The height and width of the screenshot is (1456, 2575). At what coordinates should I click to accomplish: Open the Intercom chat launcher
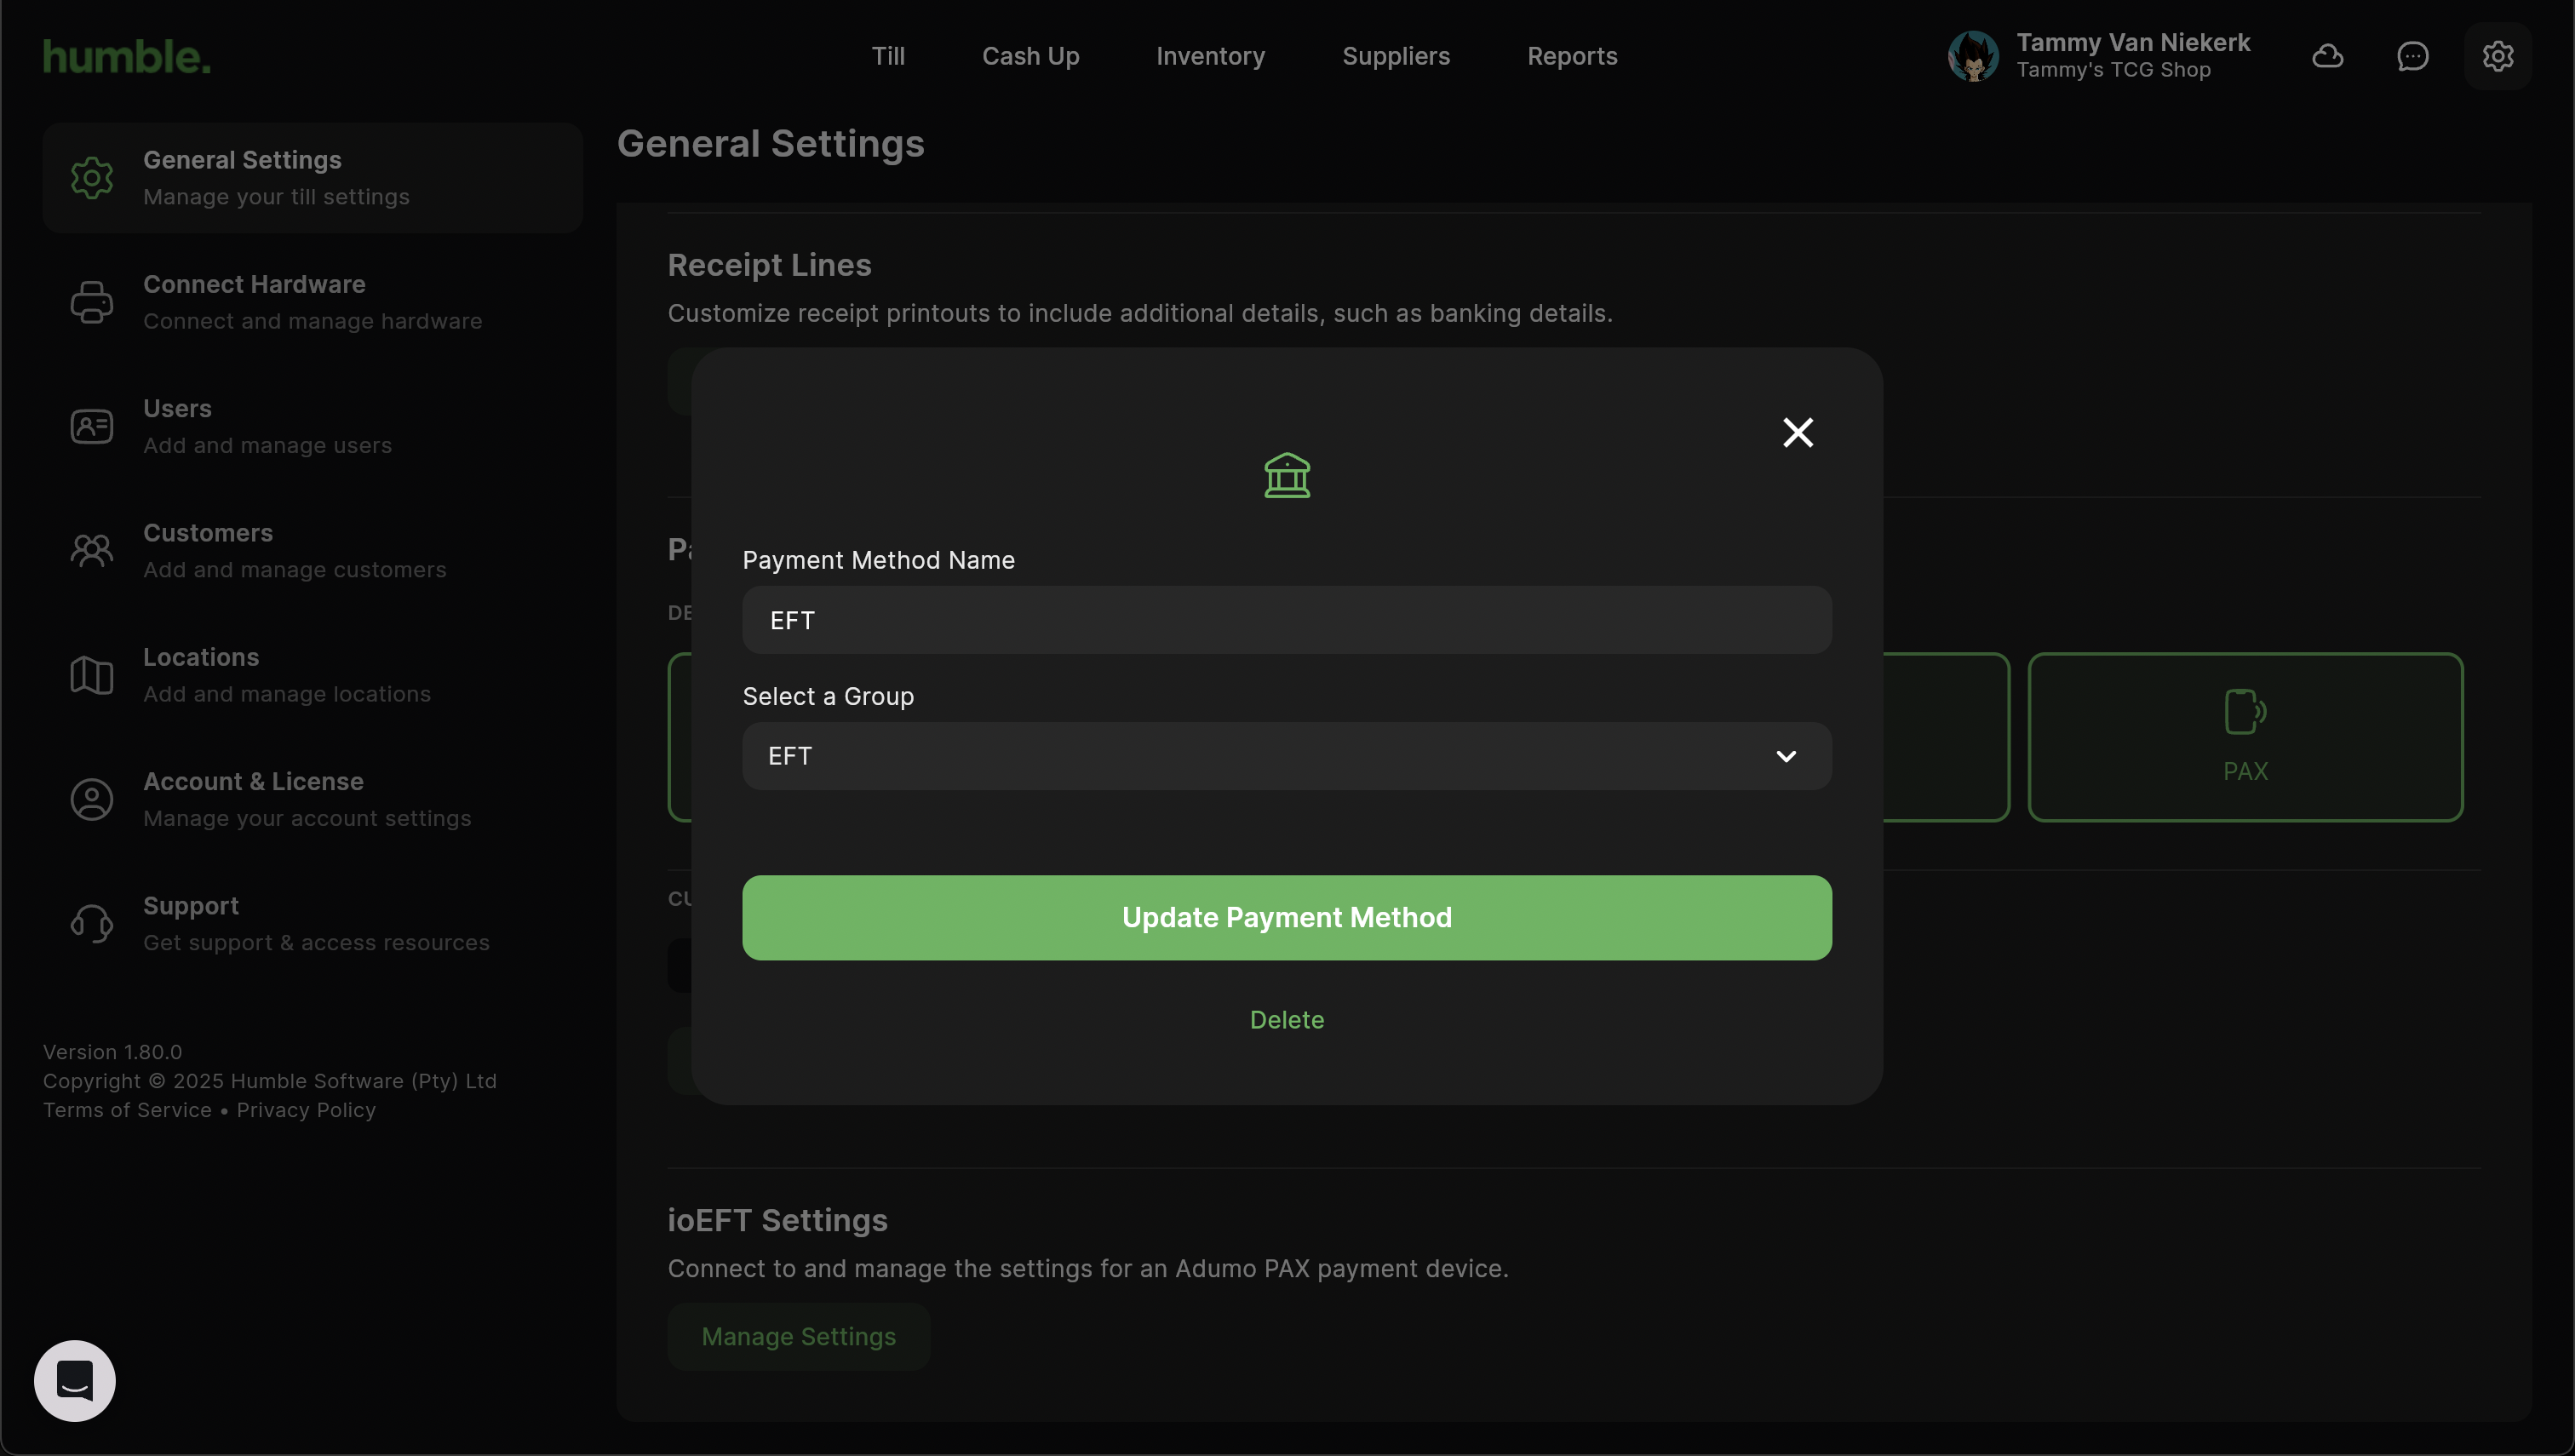click(75, 1380)
